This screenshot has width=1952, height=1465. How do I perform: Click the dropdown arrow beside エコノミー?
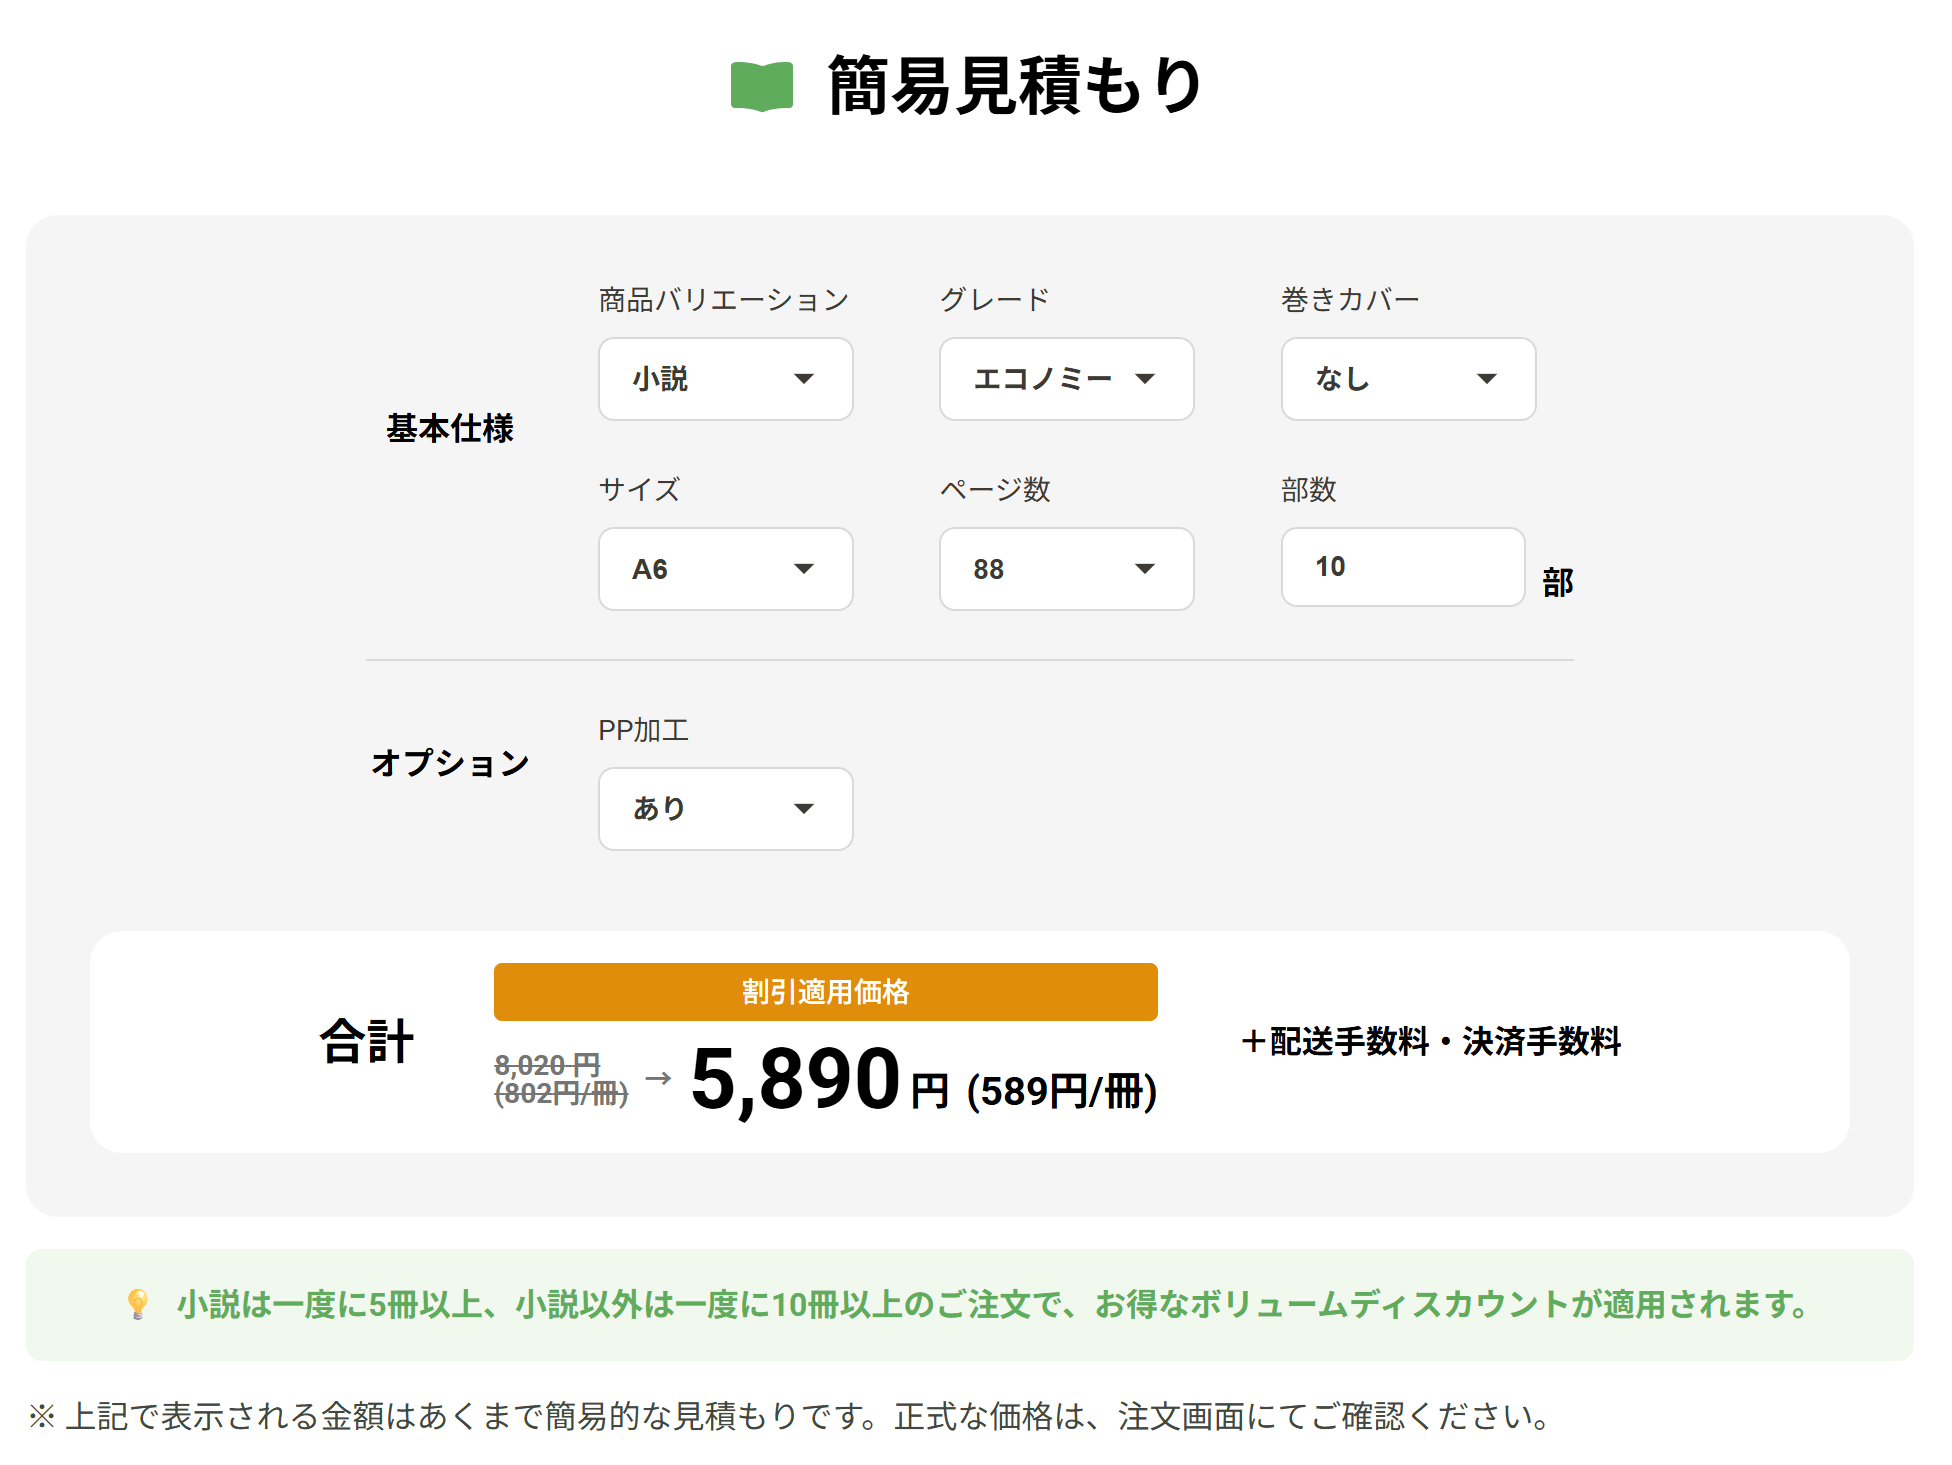point(1147,379)
